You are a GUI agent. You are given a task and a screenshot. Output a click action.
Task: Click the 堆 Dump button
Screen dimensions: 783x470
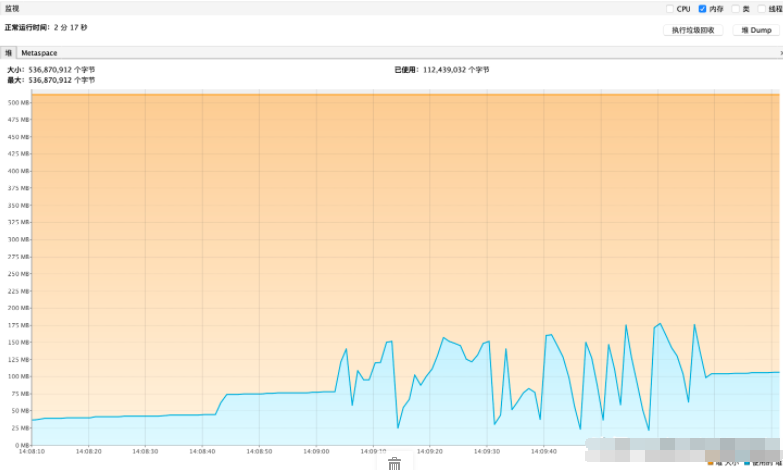[x=756, y=30]
